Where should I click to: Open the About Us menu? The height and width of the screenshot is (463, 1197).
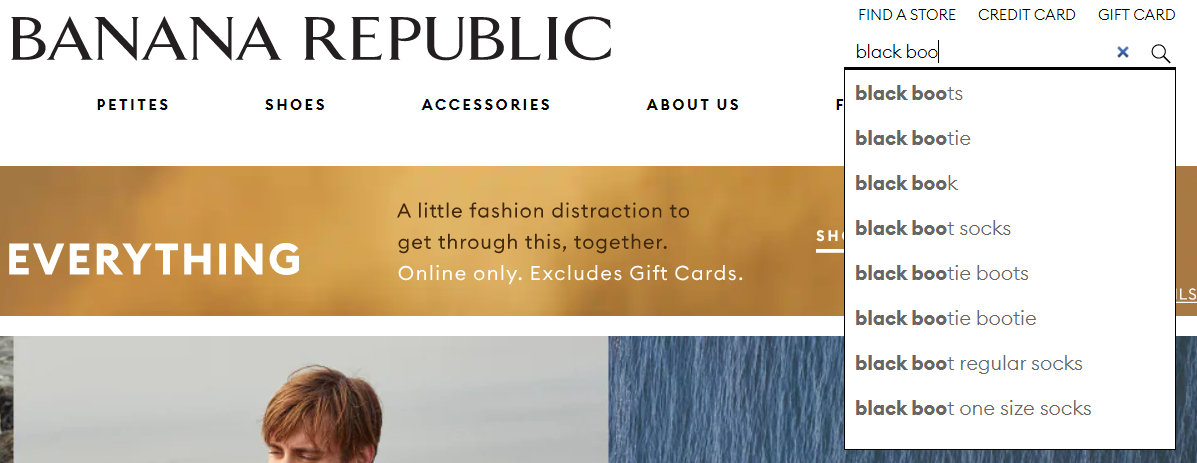(x=693, y=105)
